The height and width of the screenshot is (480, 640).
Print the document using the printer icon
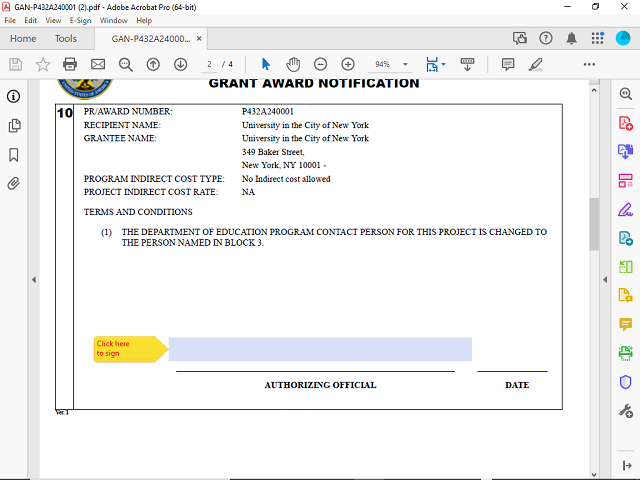(x=69, y=64)
